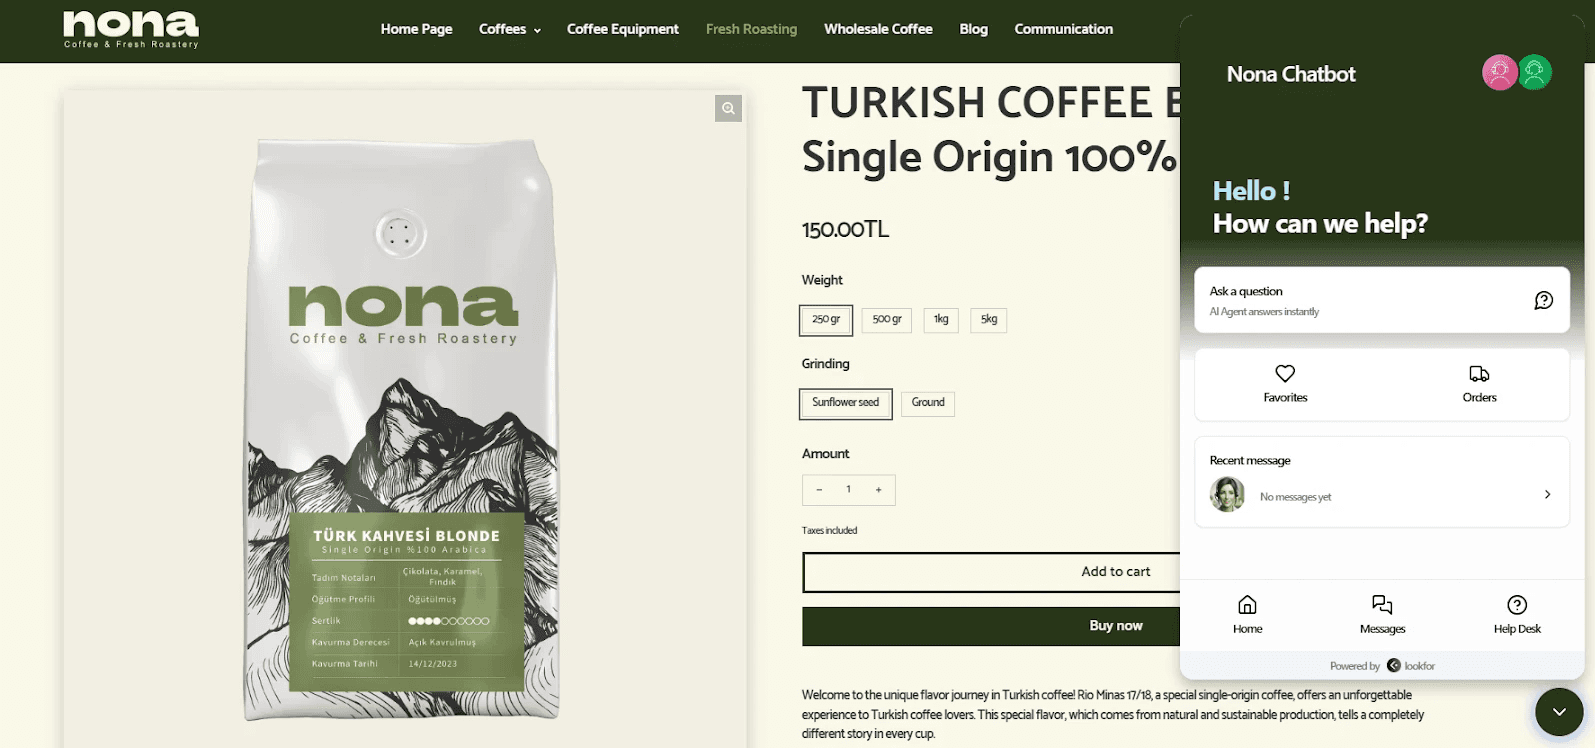Open Orders truck icon in chatbot
Viewport: 1595px width, 748px height.
1479,374
